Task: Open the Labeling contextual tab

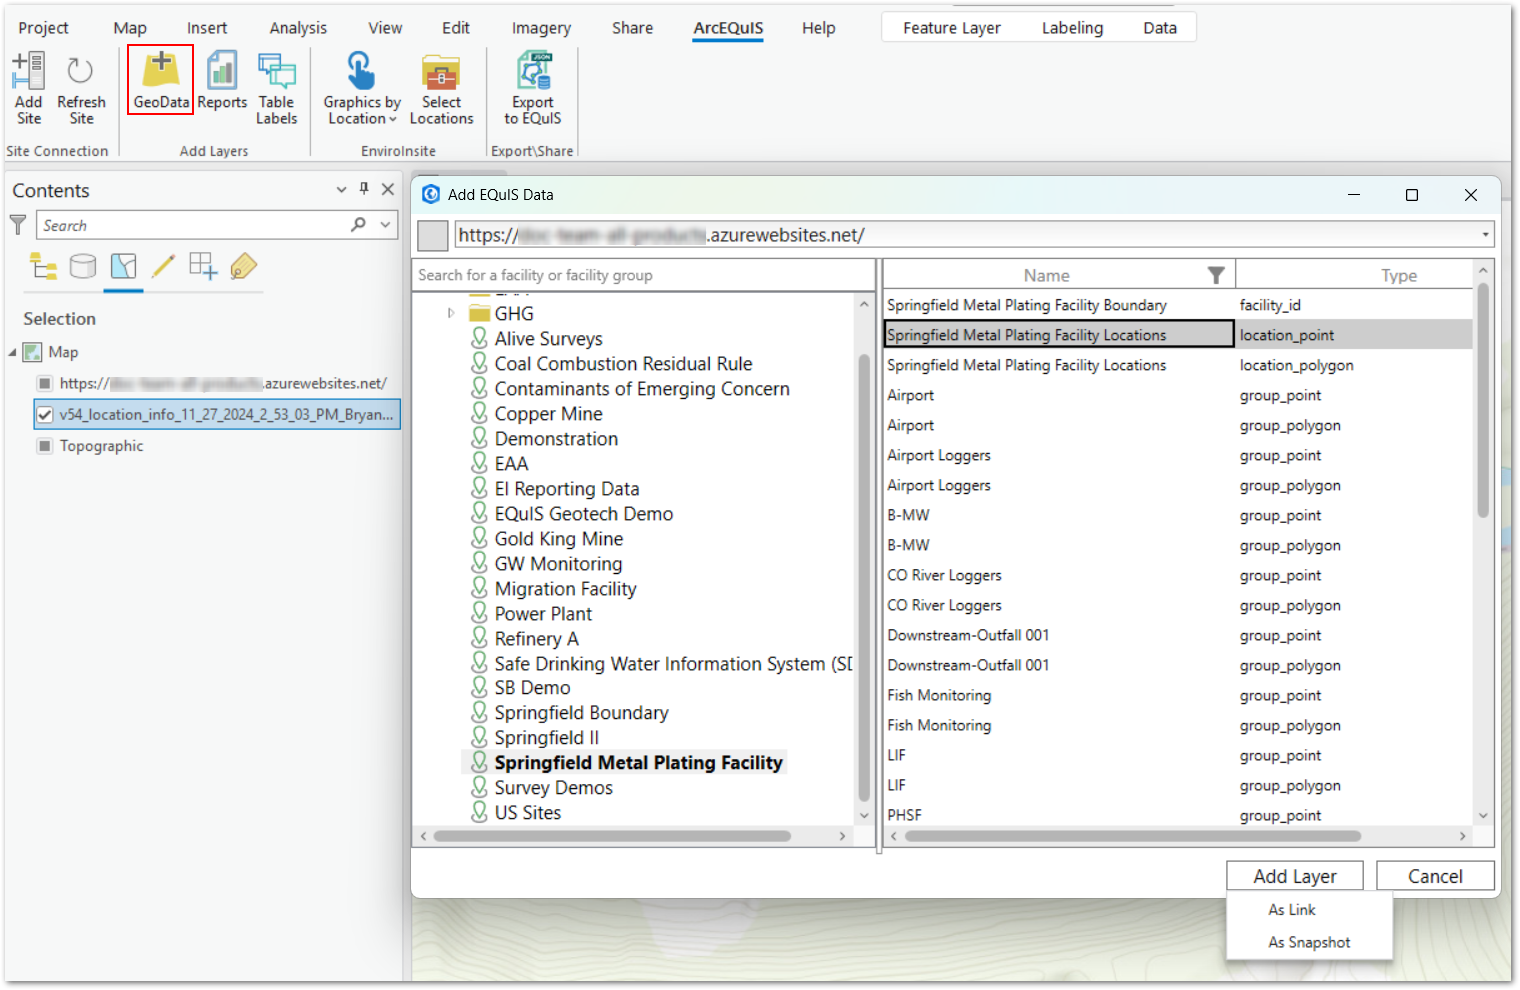Action: pos(1072,28)
